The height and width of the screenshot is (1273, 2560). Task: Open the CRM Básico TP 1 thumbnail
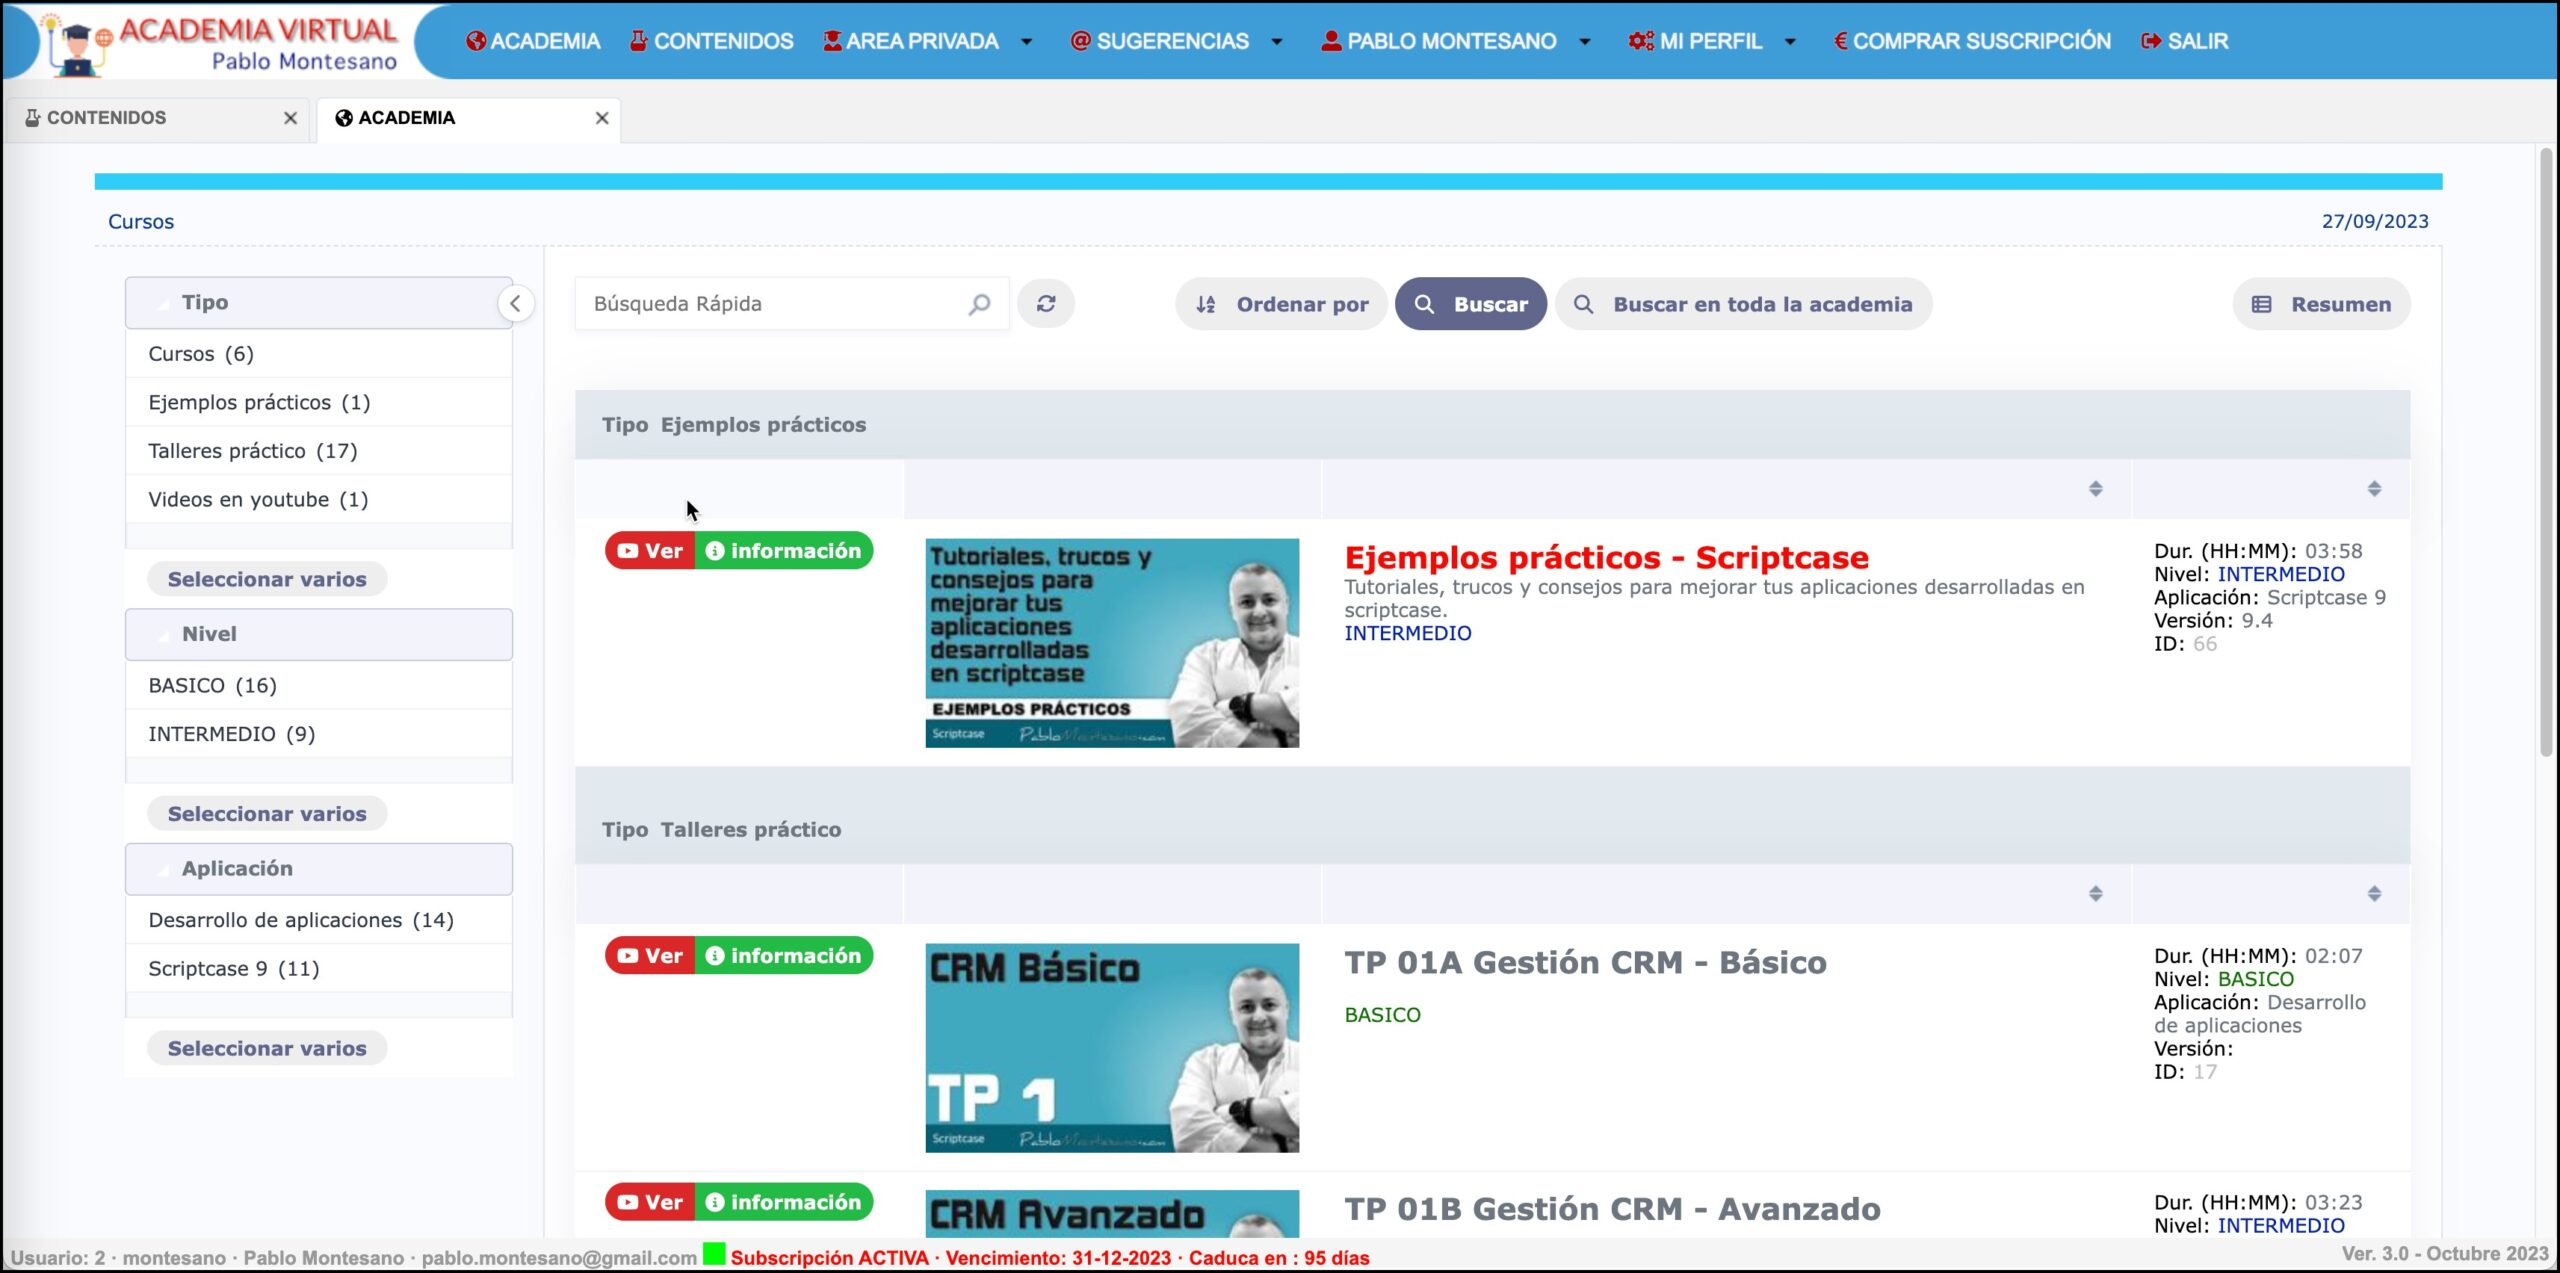pos(1112,1048)
